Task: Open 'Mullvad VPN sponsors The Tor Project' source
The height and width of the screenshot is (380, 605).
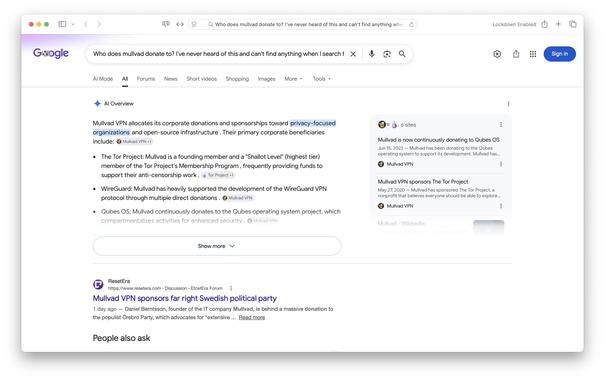Action: click(x=423, y=181)
